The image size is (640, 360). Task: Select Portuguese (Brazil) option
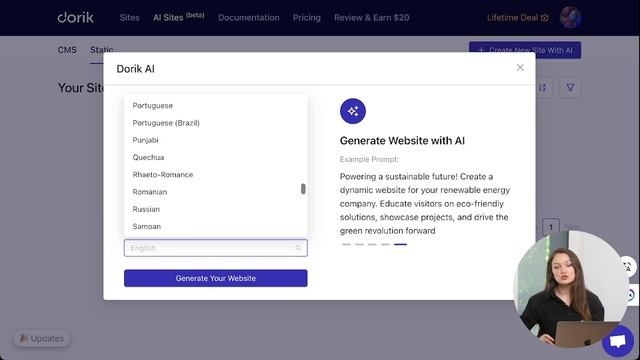pyautogui.click(x=216, y=122)
